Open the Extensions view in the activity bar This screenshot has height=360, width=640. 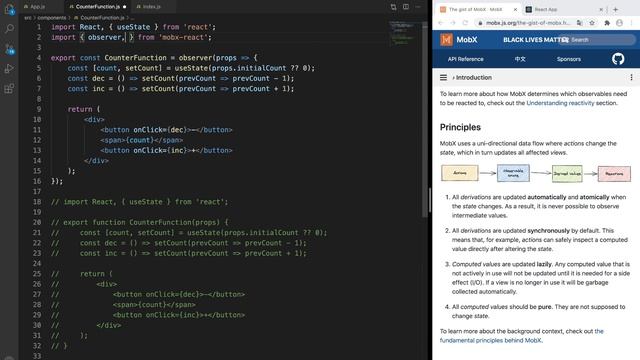point(9,88)
